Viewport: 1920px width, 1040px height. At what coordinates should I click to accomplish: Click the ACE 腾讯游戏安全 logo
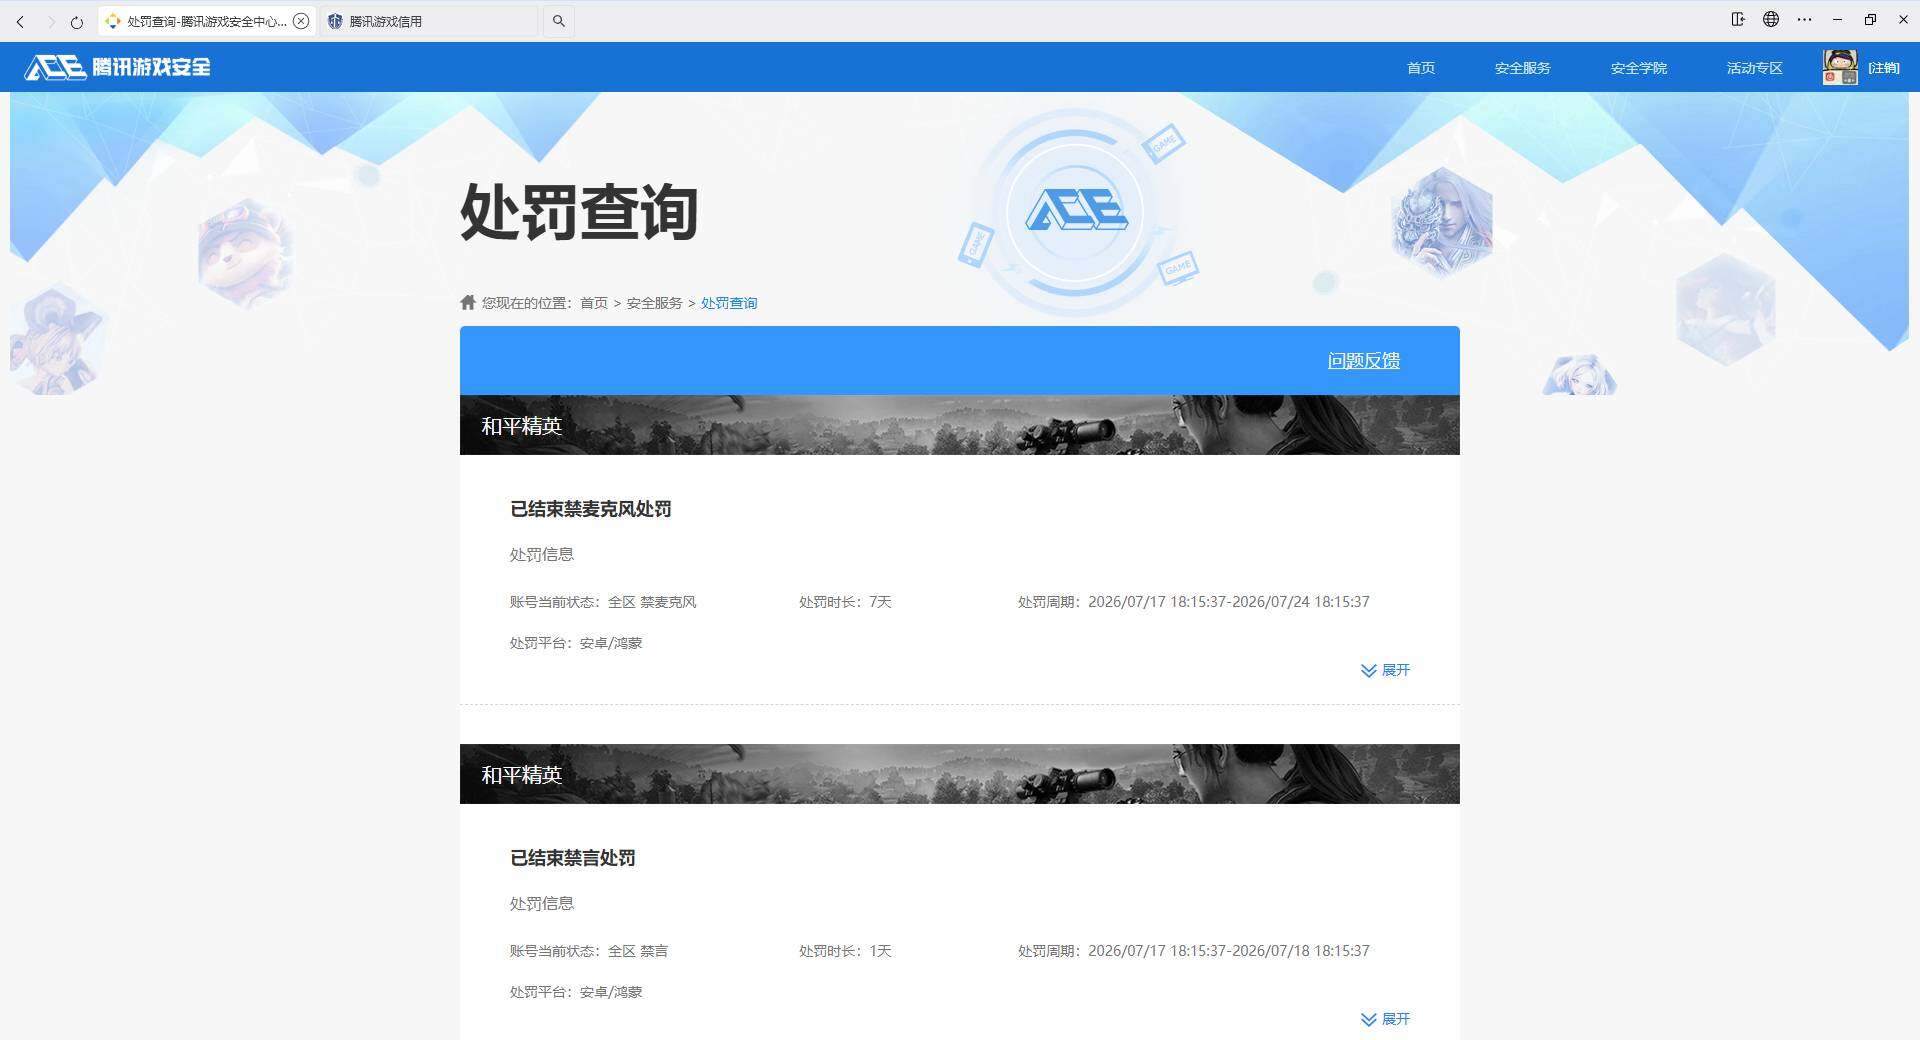[x=118, y=67]
